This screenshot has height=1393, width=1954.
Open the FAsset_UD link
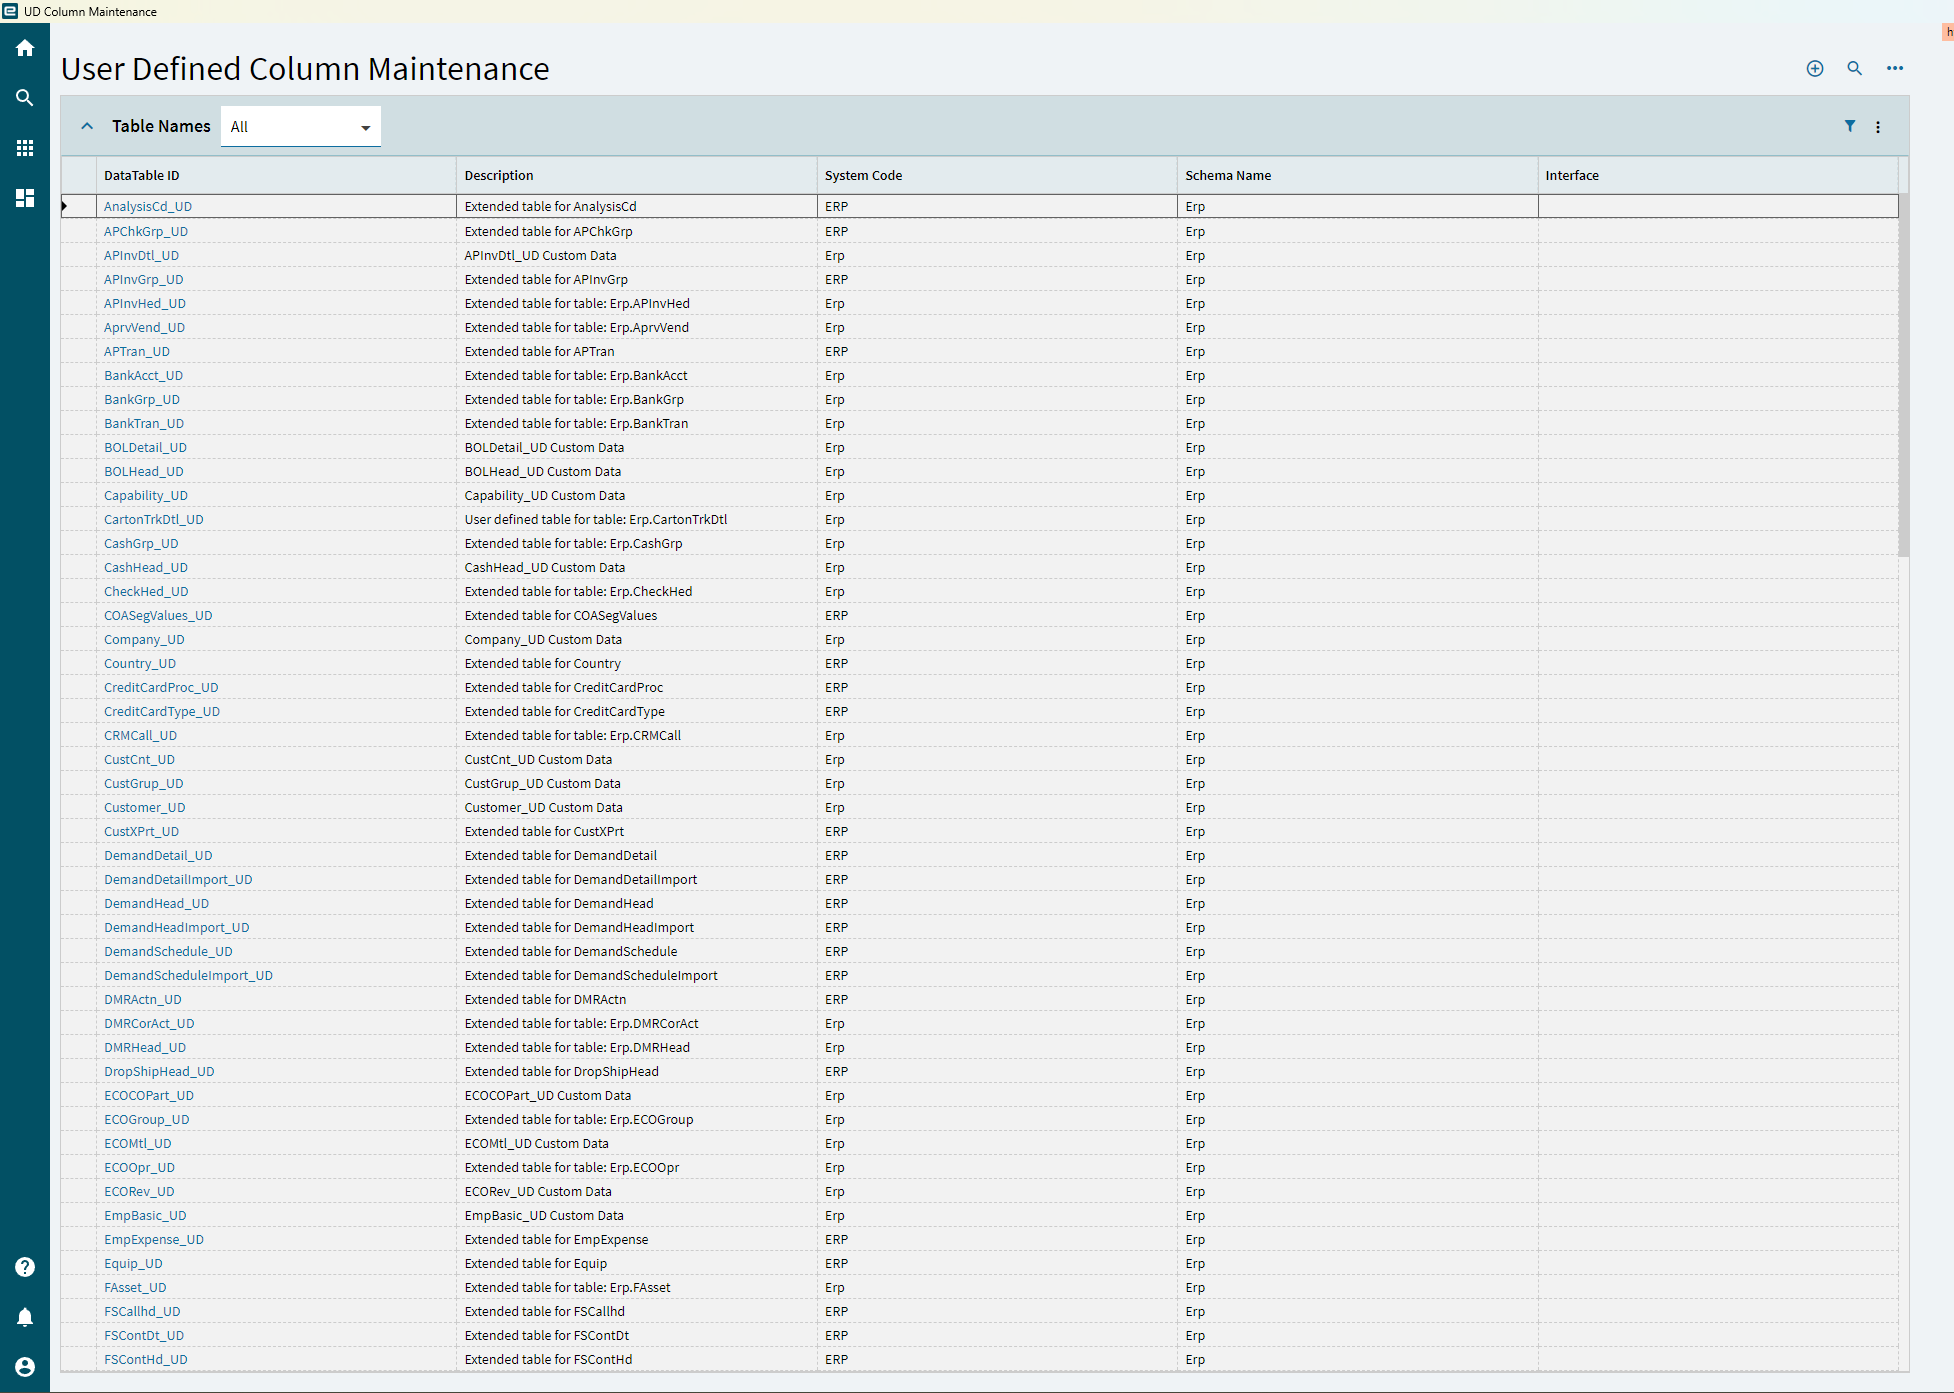(135, 1287)
